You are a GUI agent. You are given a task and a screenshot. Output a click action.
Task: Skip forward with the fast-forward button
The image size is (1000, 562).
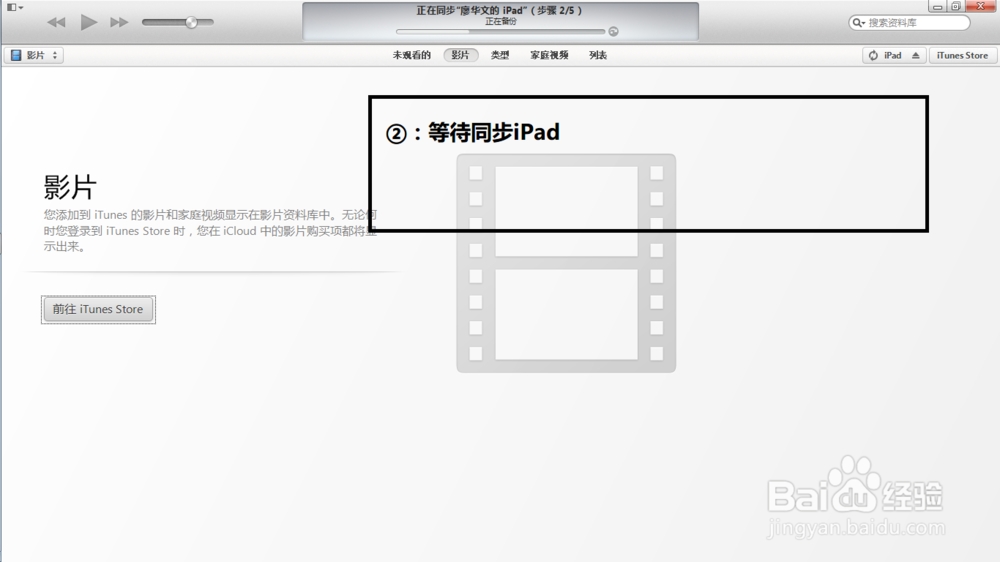tap(119, 22)
